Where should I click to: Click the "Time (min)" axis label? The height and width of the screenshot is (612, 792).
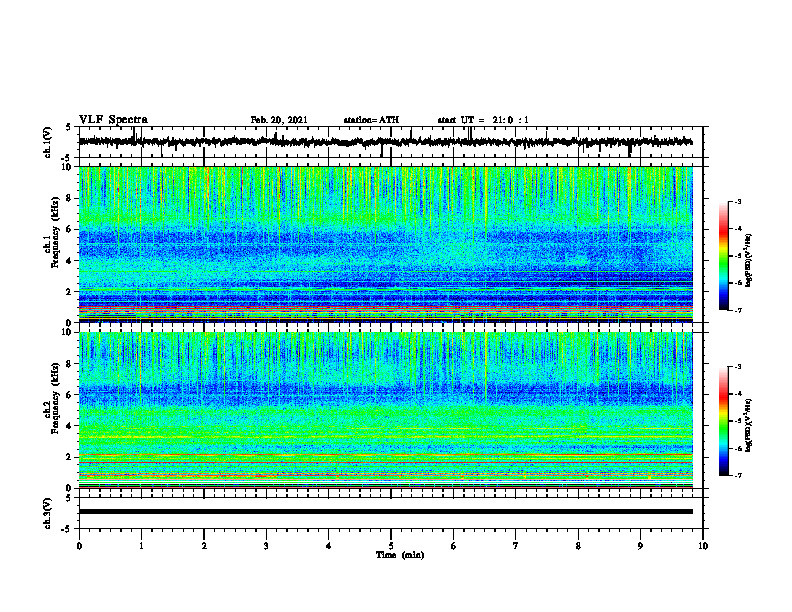point(400,555)
